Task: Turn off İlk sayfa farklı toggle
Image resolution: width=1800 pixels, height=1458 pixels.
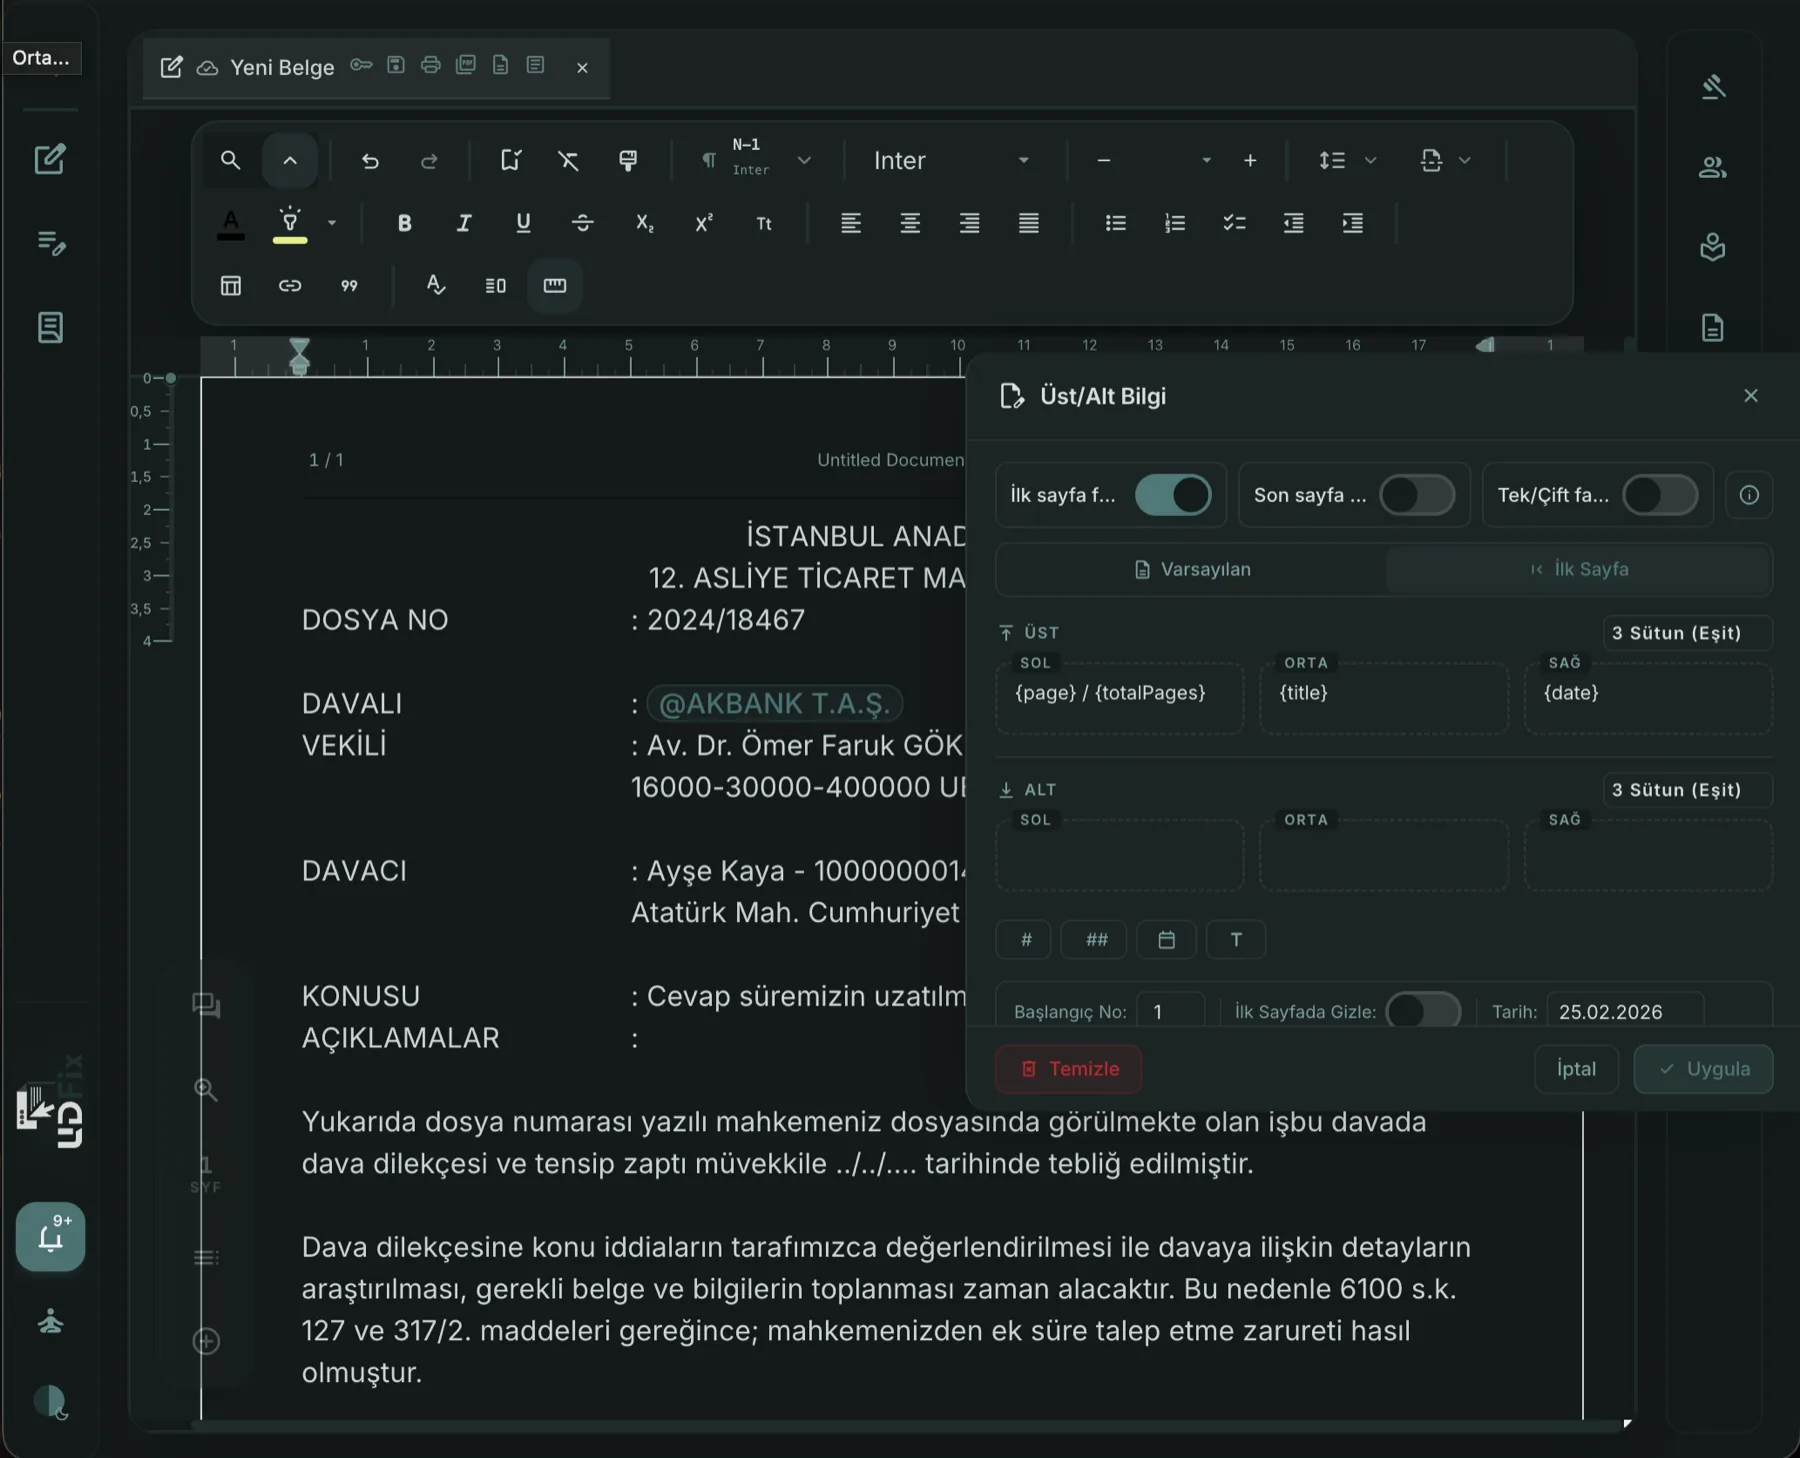Action: point(1173,495)
